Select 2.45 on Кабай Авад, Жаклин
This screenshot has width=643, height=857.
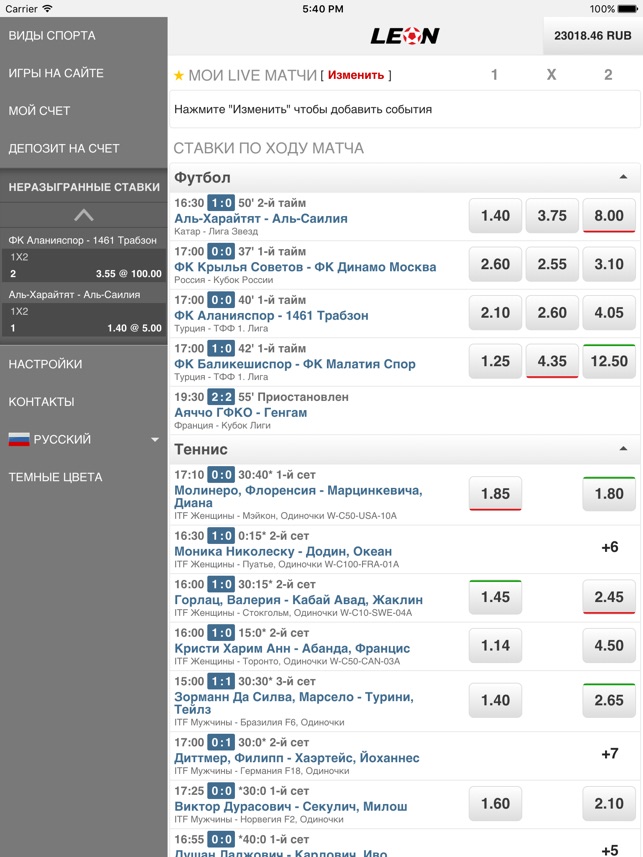point(609,597)
